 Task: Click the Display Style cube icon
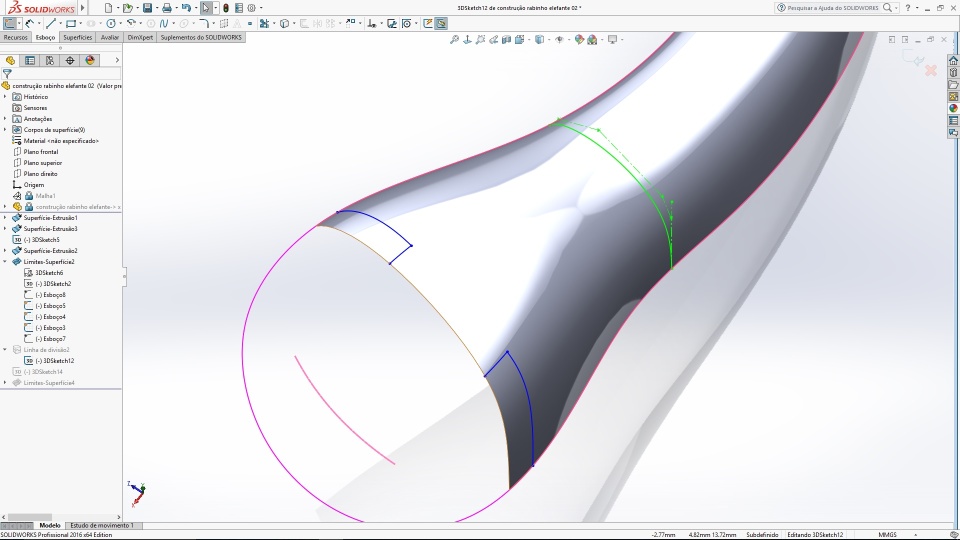(x=539, y=39)
